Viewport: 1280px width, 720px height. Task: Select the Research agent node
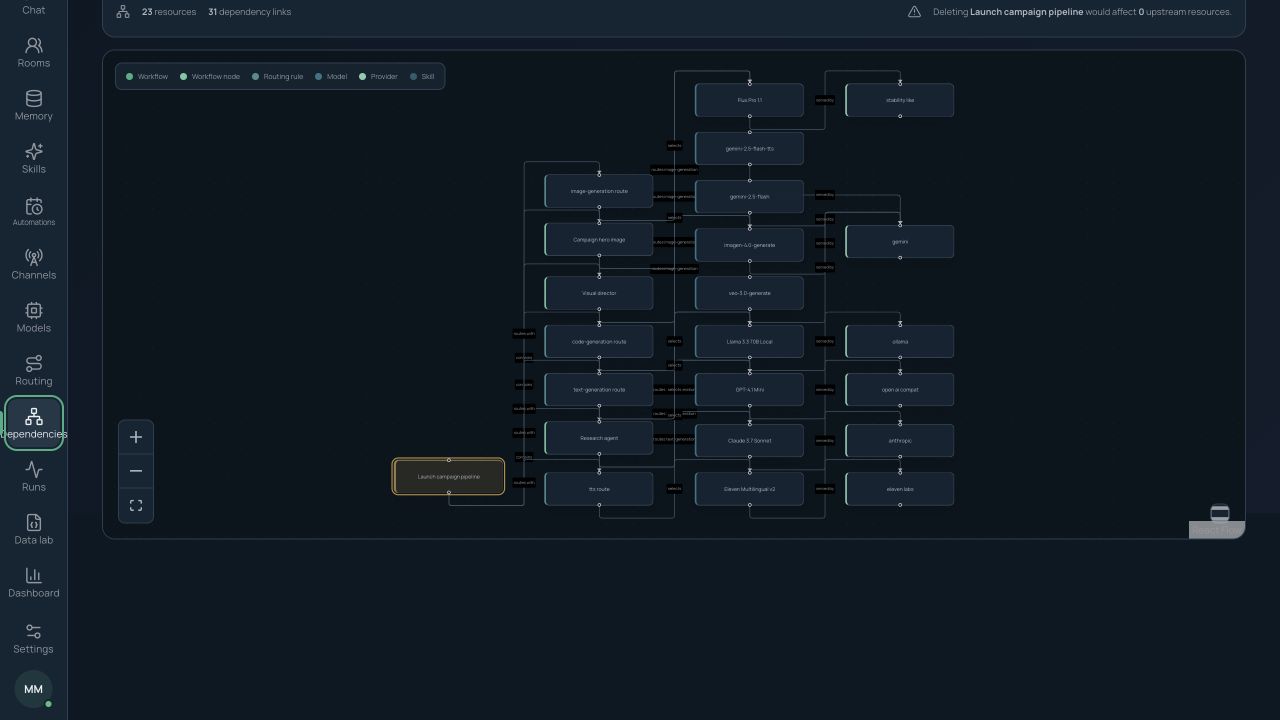coord(599,438)
